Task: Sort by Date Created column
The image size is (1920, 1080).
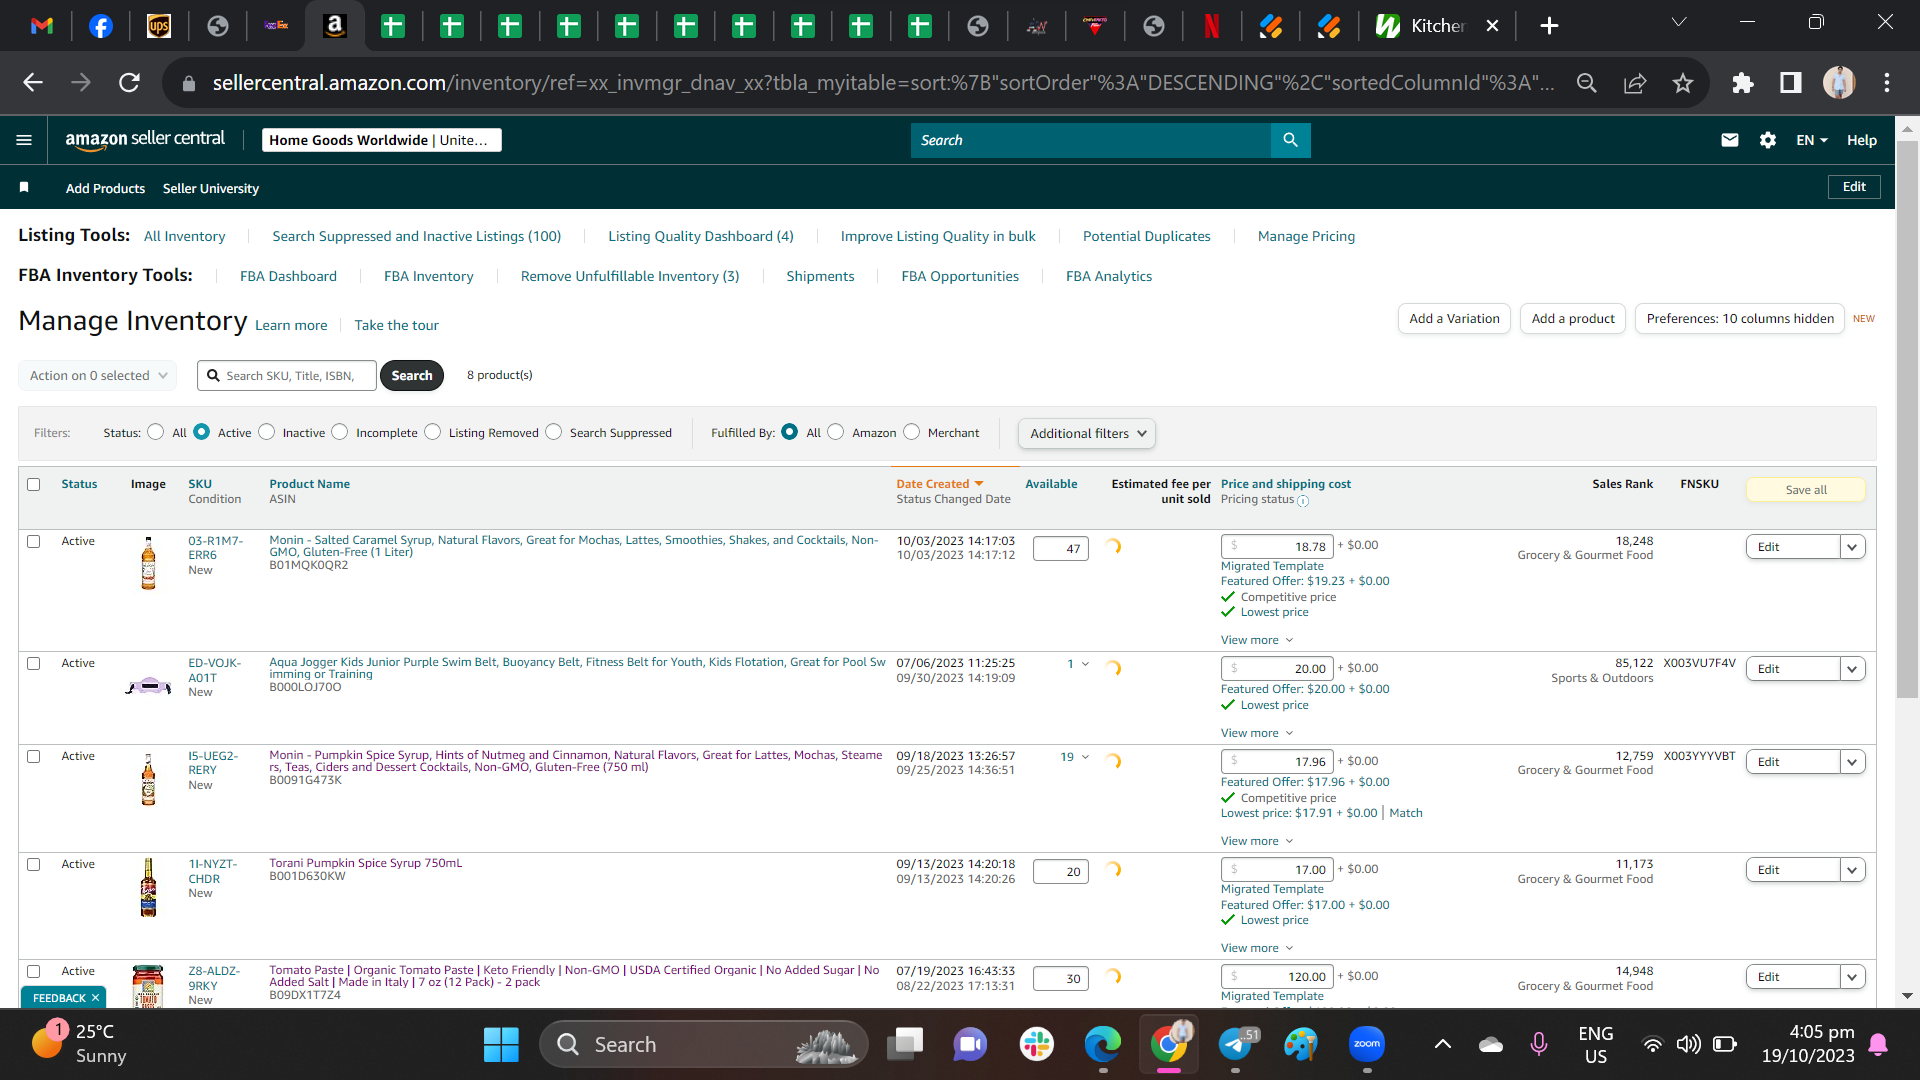Action: (x=939, y=484)
